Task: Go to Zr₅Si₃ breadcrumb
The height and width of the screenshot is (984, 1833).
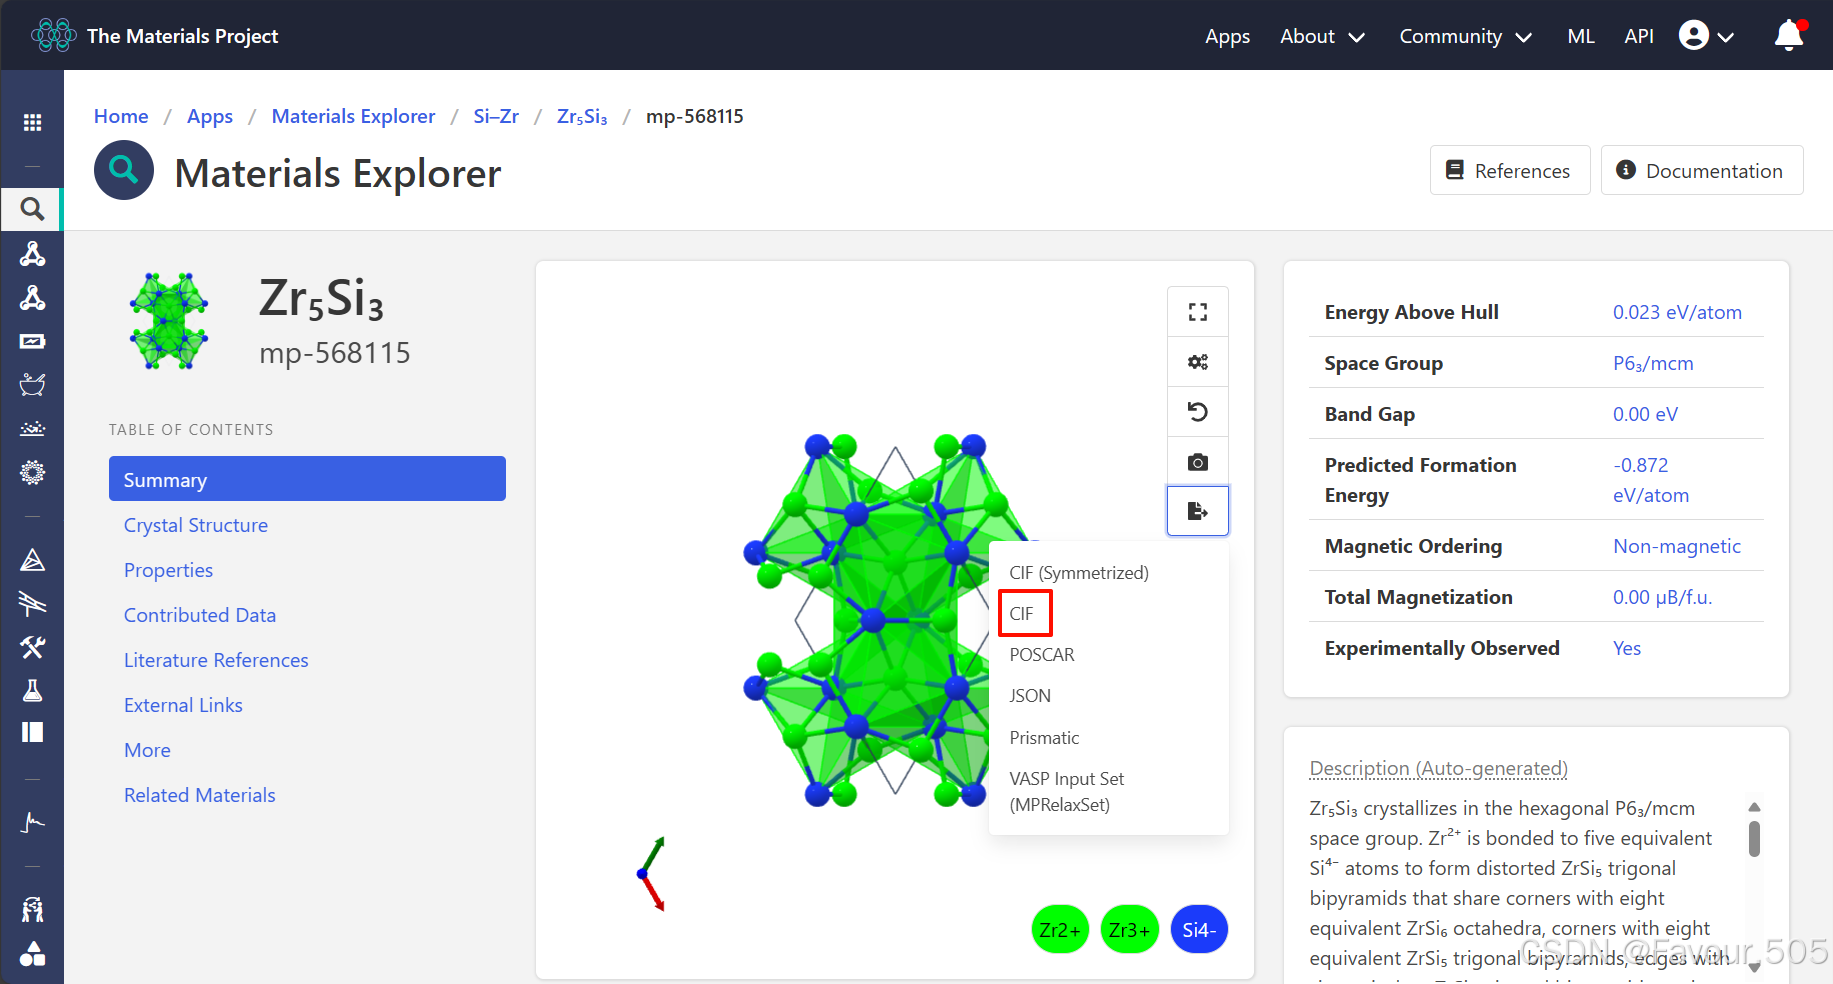Action: click(x=582, y=116)
